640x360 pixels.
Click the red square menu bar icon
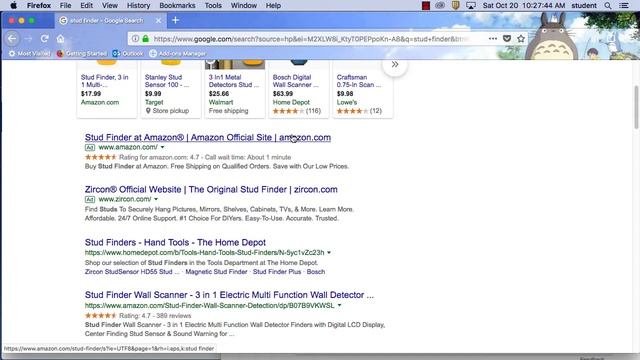426,6
